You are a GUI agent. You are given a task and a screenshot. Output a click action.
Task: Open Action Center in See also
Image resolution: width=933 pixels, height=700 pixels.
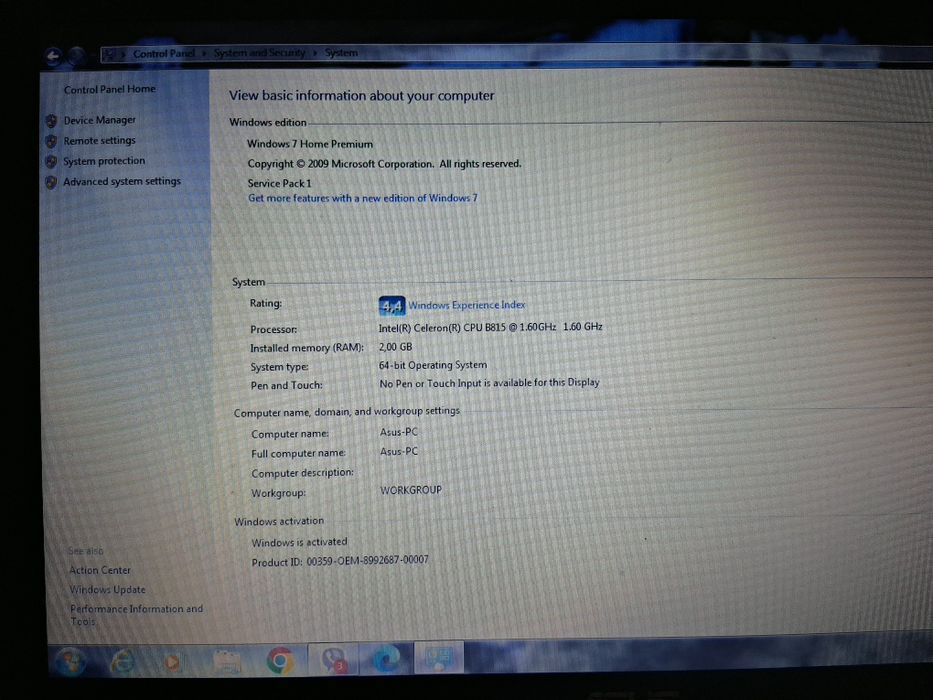pyautogui.click(x=99, y=570)
